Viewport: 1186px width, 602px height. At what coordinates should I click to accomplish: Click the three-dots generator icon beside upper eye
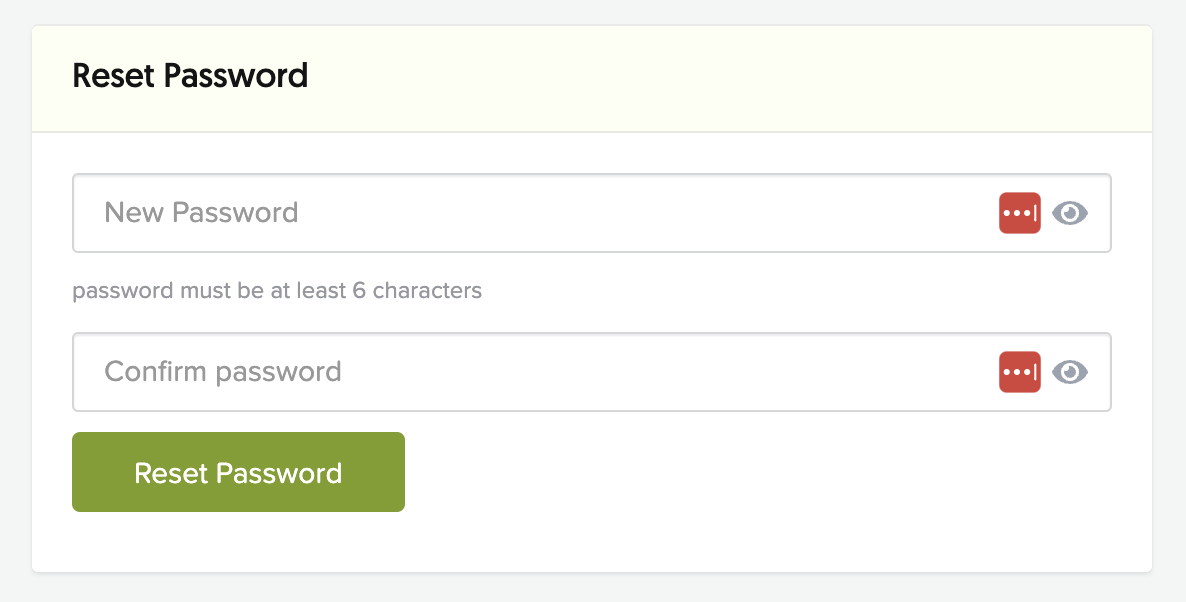[1020, 213]
